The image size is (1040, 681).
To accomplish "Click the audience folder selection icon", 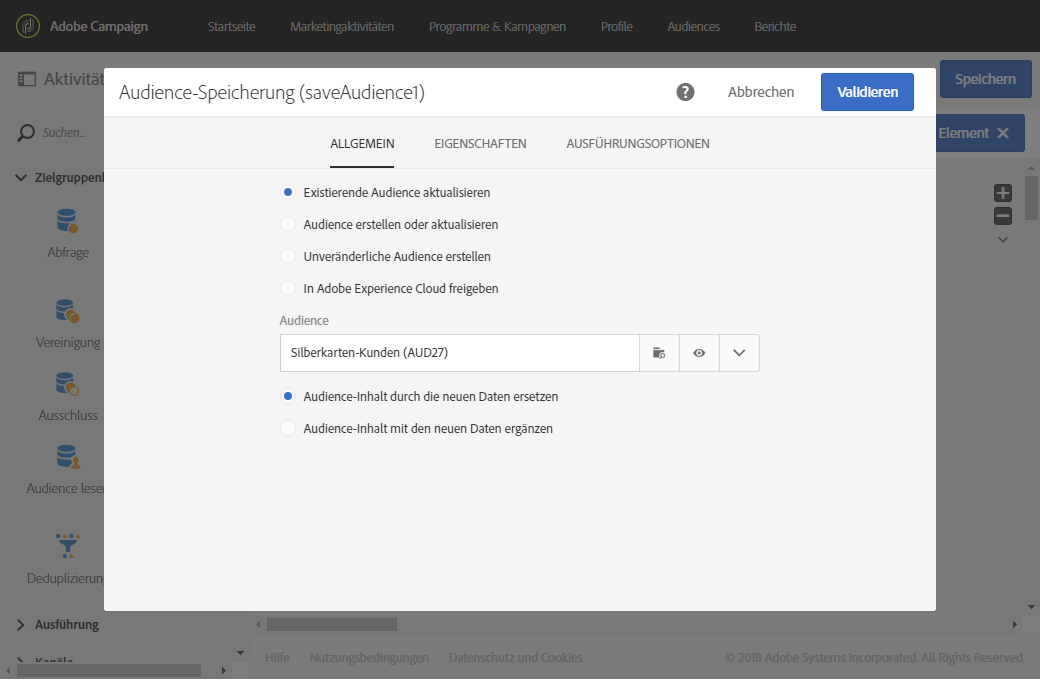I will [659, 353].
